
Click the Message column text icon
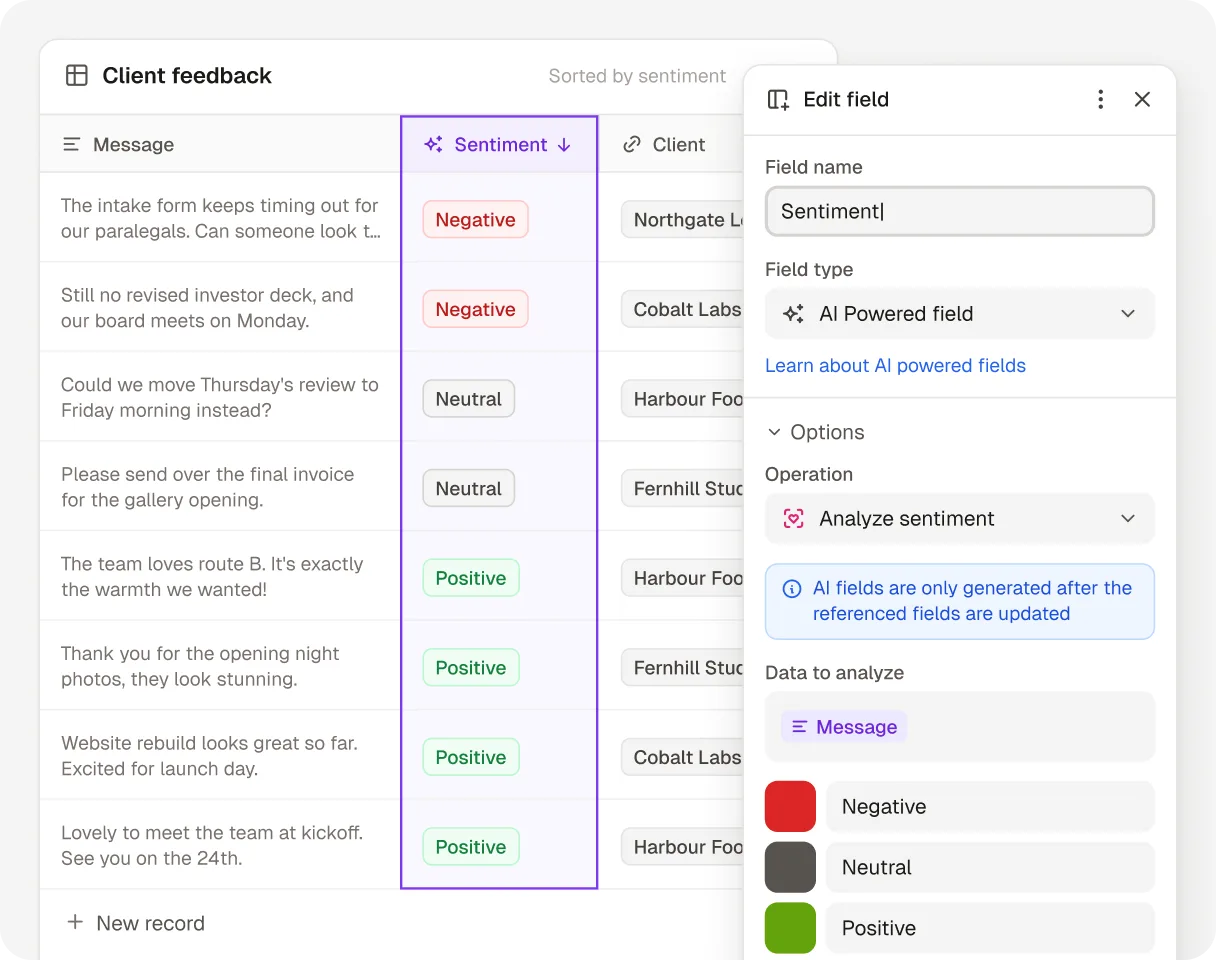(x=71, y=144)
